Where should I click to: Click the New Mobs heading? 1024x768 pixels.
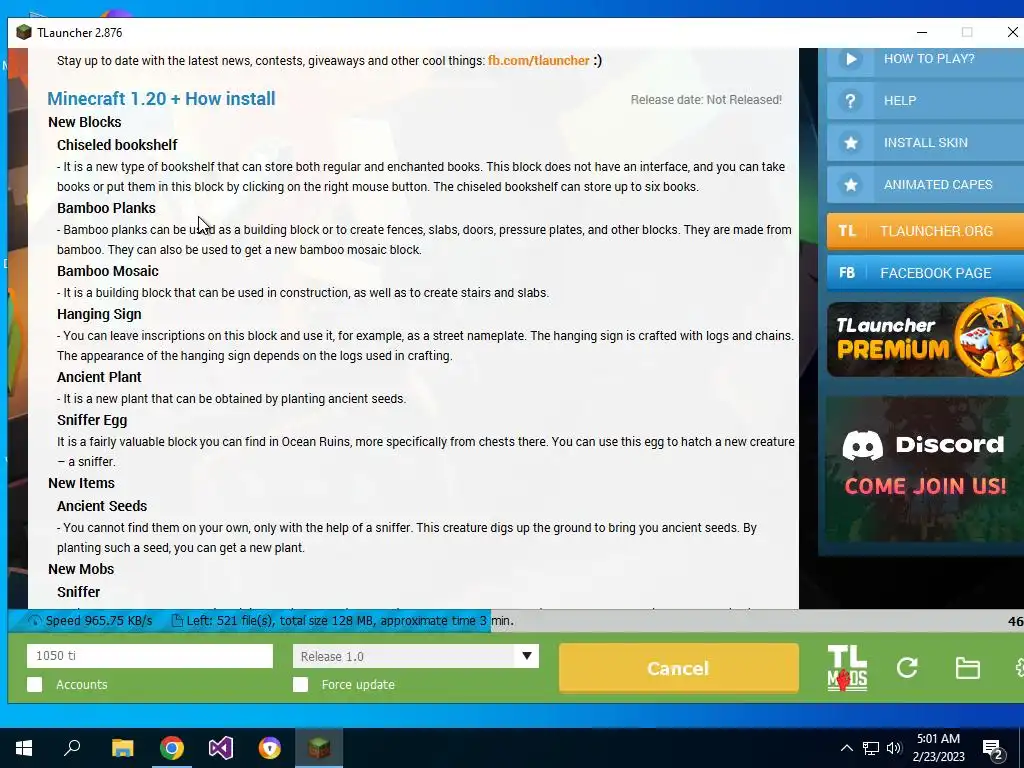coord(81,569)
